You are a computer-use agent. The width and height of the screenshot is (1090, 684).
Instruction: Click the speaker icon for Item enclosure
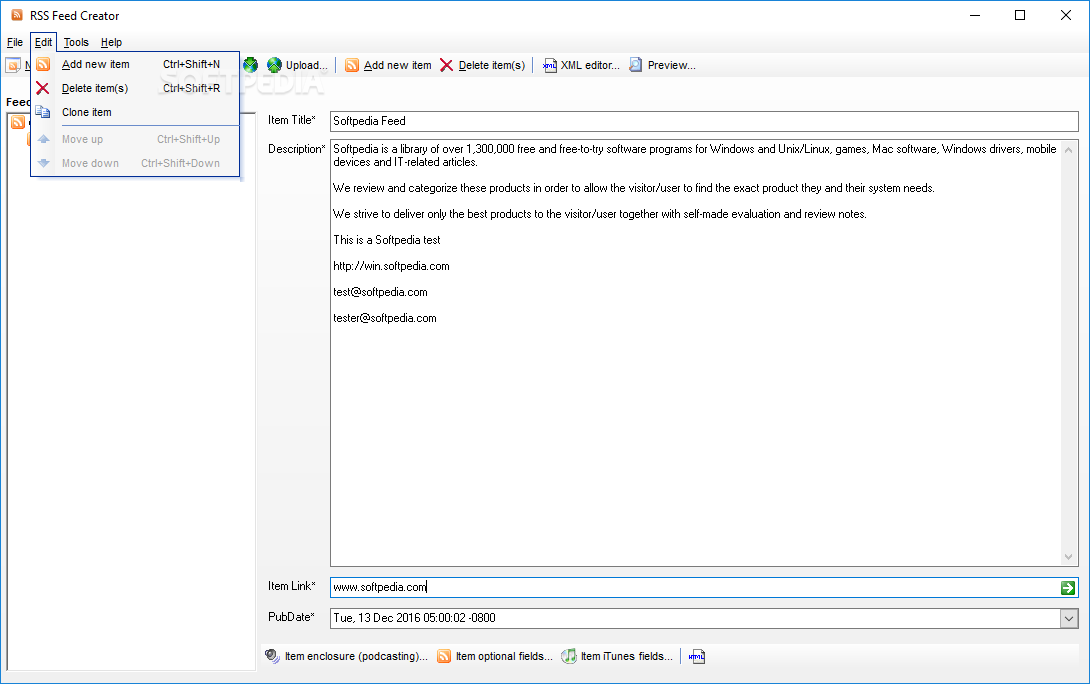tap(272, 656)
